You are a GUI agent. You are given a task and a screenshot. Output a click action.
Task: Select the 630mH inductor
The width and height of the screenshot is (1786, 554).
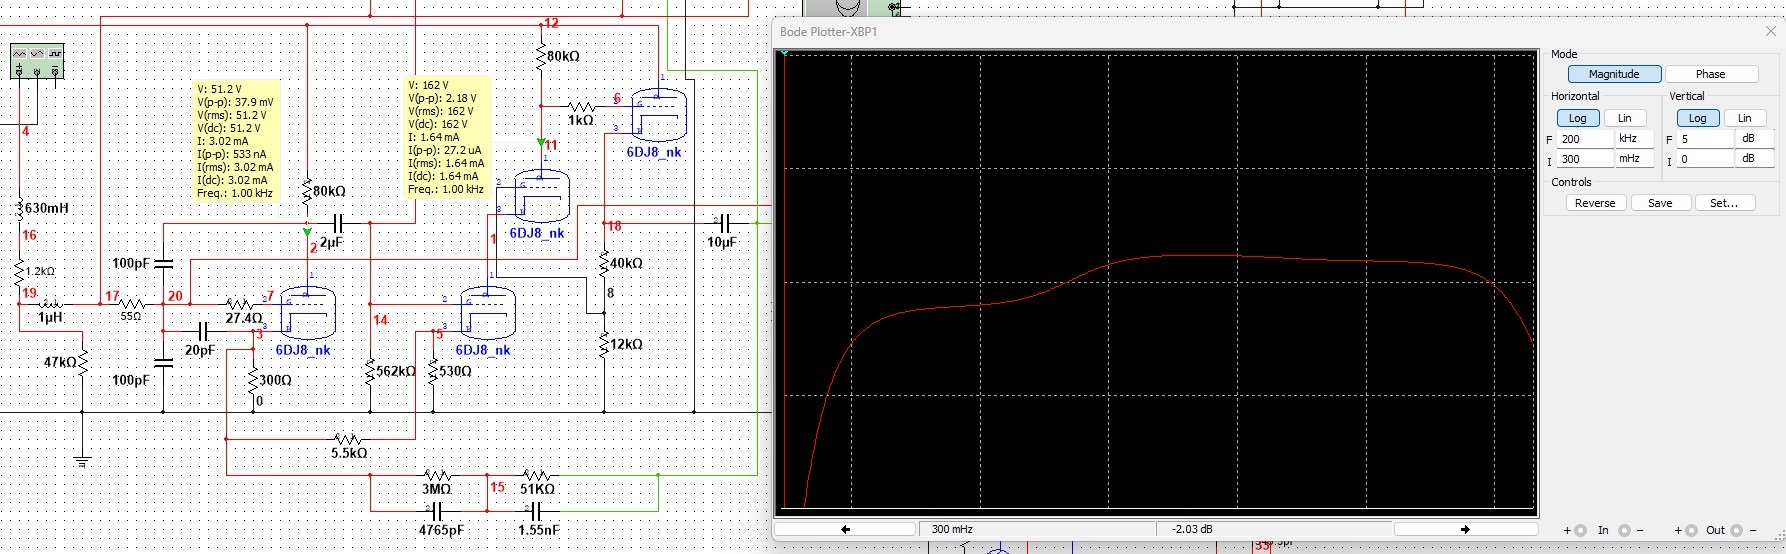(20, 208)
